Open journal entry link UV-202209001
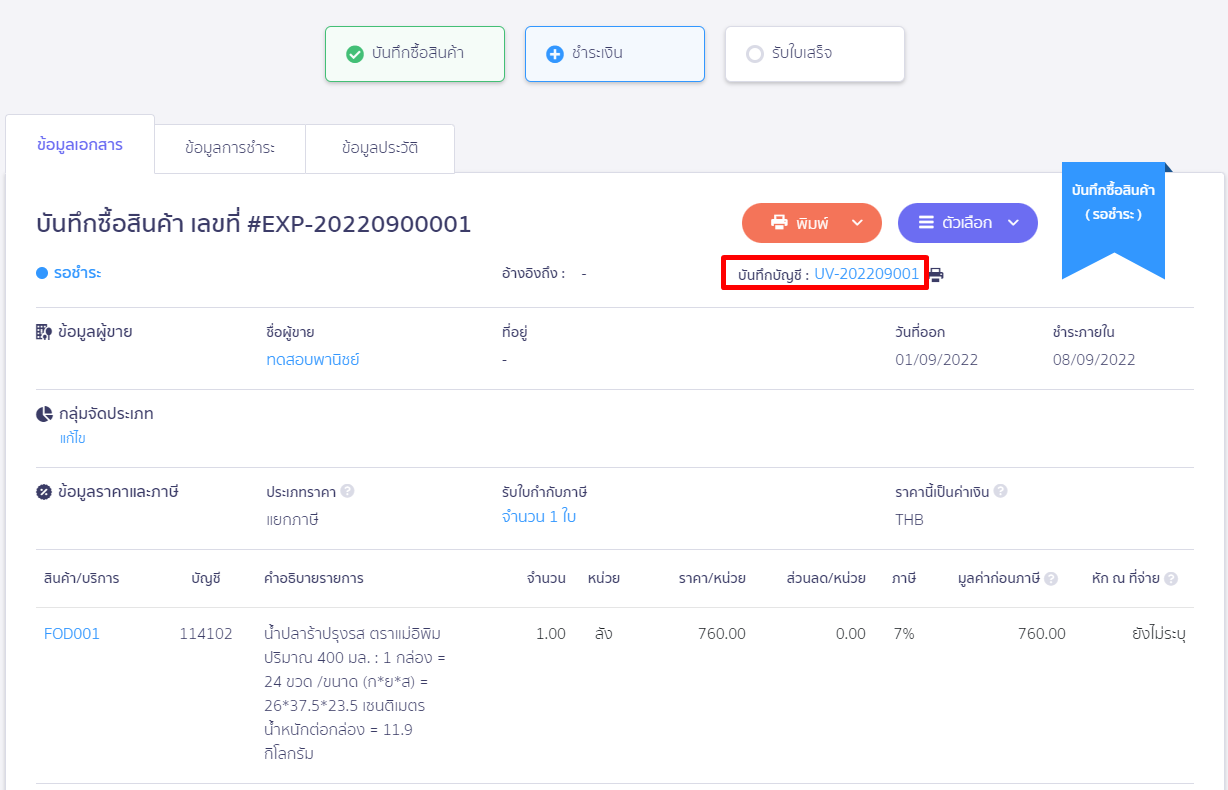Viewport: 1228px width, 790px height. pos(866,274)
